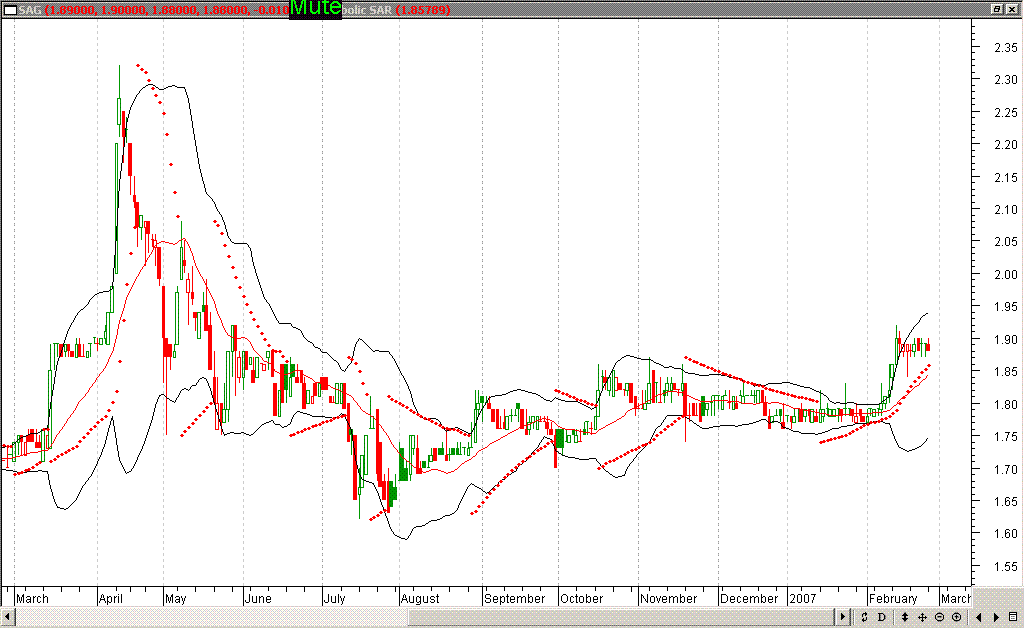Click the right arrow of horizontal scrollbar
This screenshot has width=1024, height=628.
tap(842, 616)
